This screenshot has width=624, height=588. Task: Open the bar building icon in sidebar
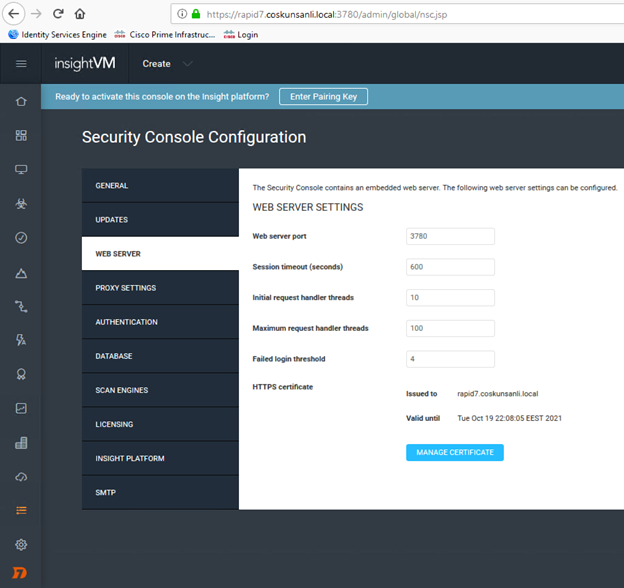point(21,443)
